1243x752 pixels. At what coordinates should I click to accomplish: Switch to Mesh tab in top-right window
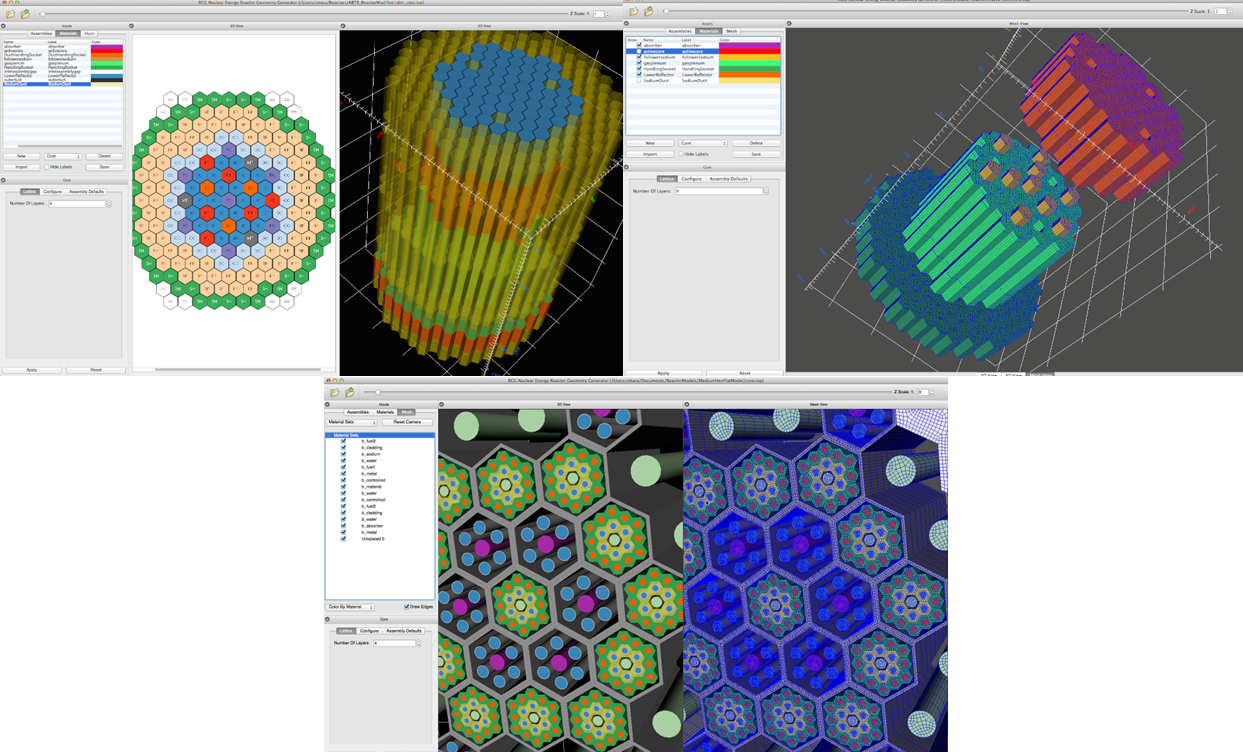[732, 31]
